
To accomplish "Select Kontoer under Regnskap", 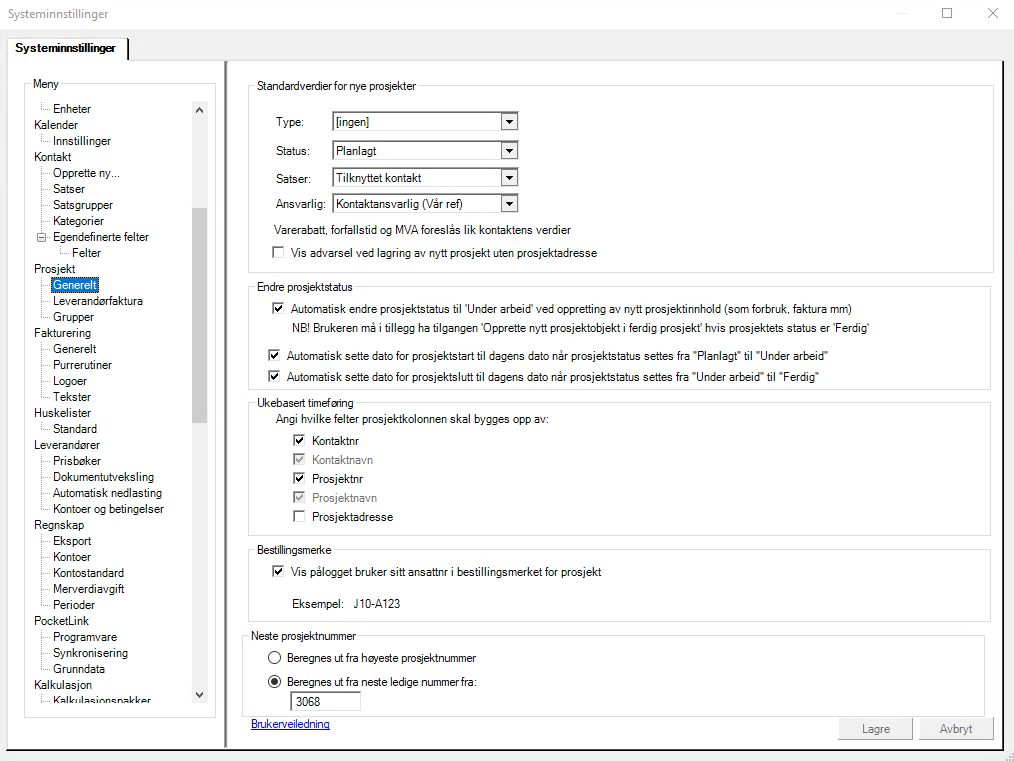I will click(x=72, y=557).
